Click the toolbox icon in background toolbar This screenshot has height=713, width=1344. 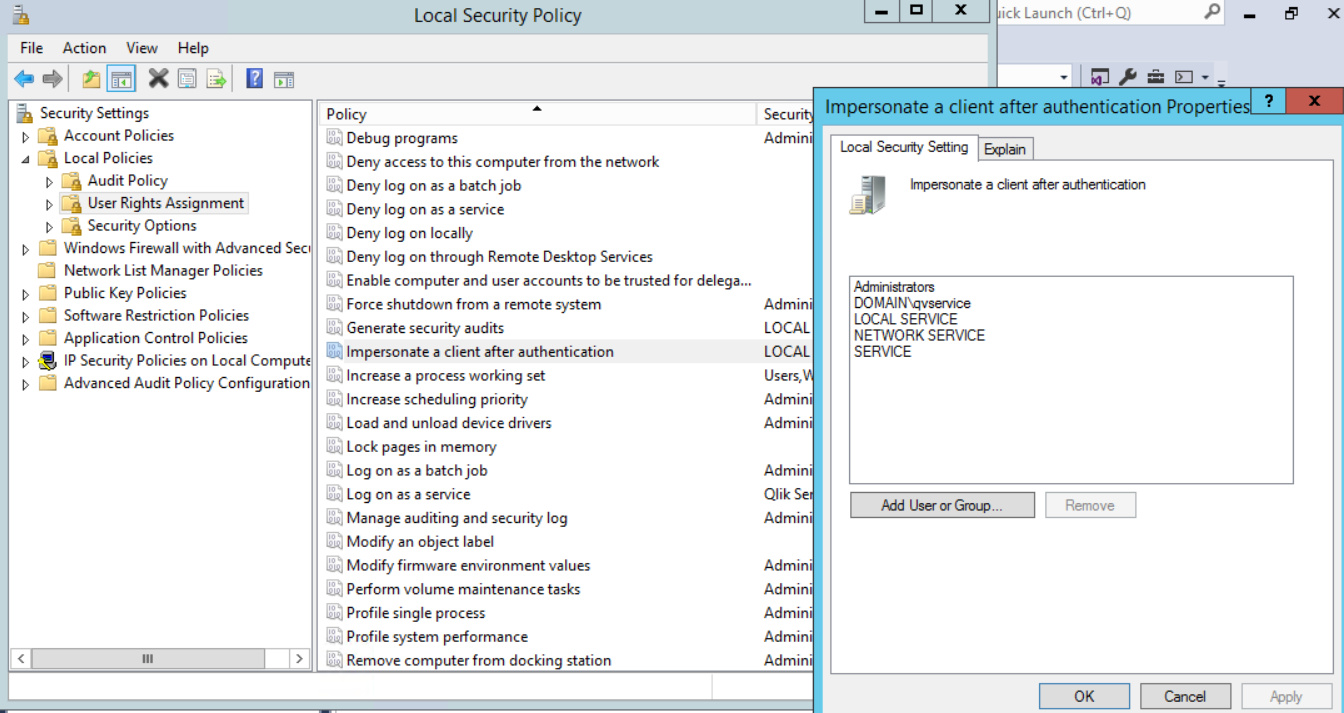[x=1155, y=77]
